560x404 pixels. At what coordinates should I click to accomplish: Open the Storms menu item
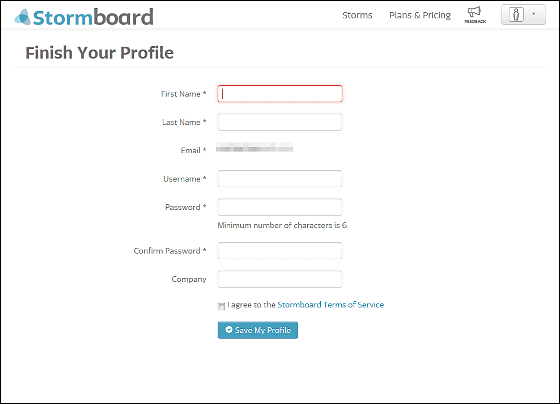357,15
